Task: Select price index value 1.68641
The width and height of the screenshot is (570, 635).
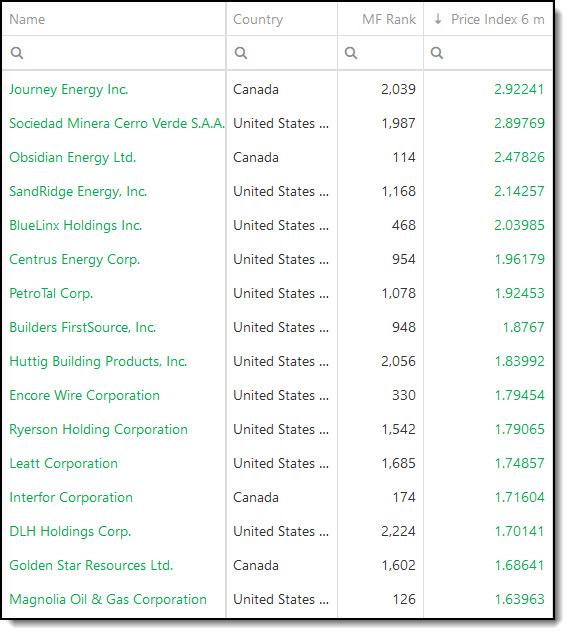Action: point(520,566)
